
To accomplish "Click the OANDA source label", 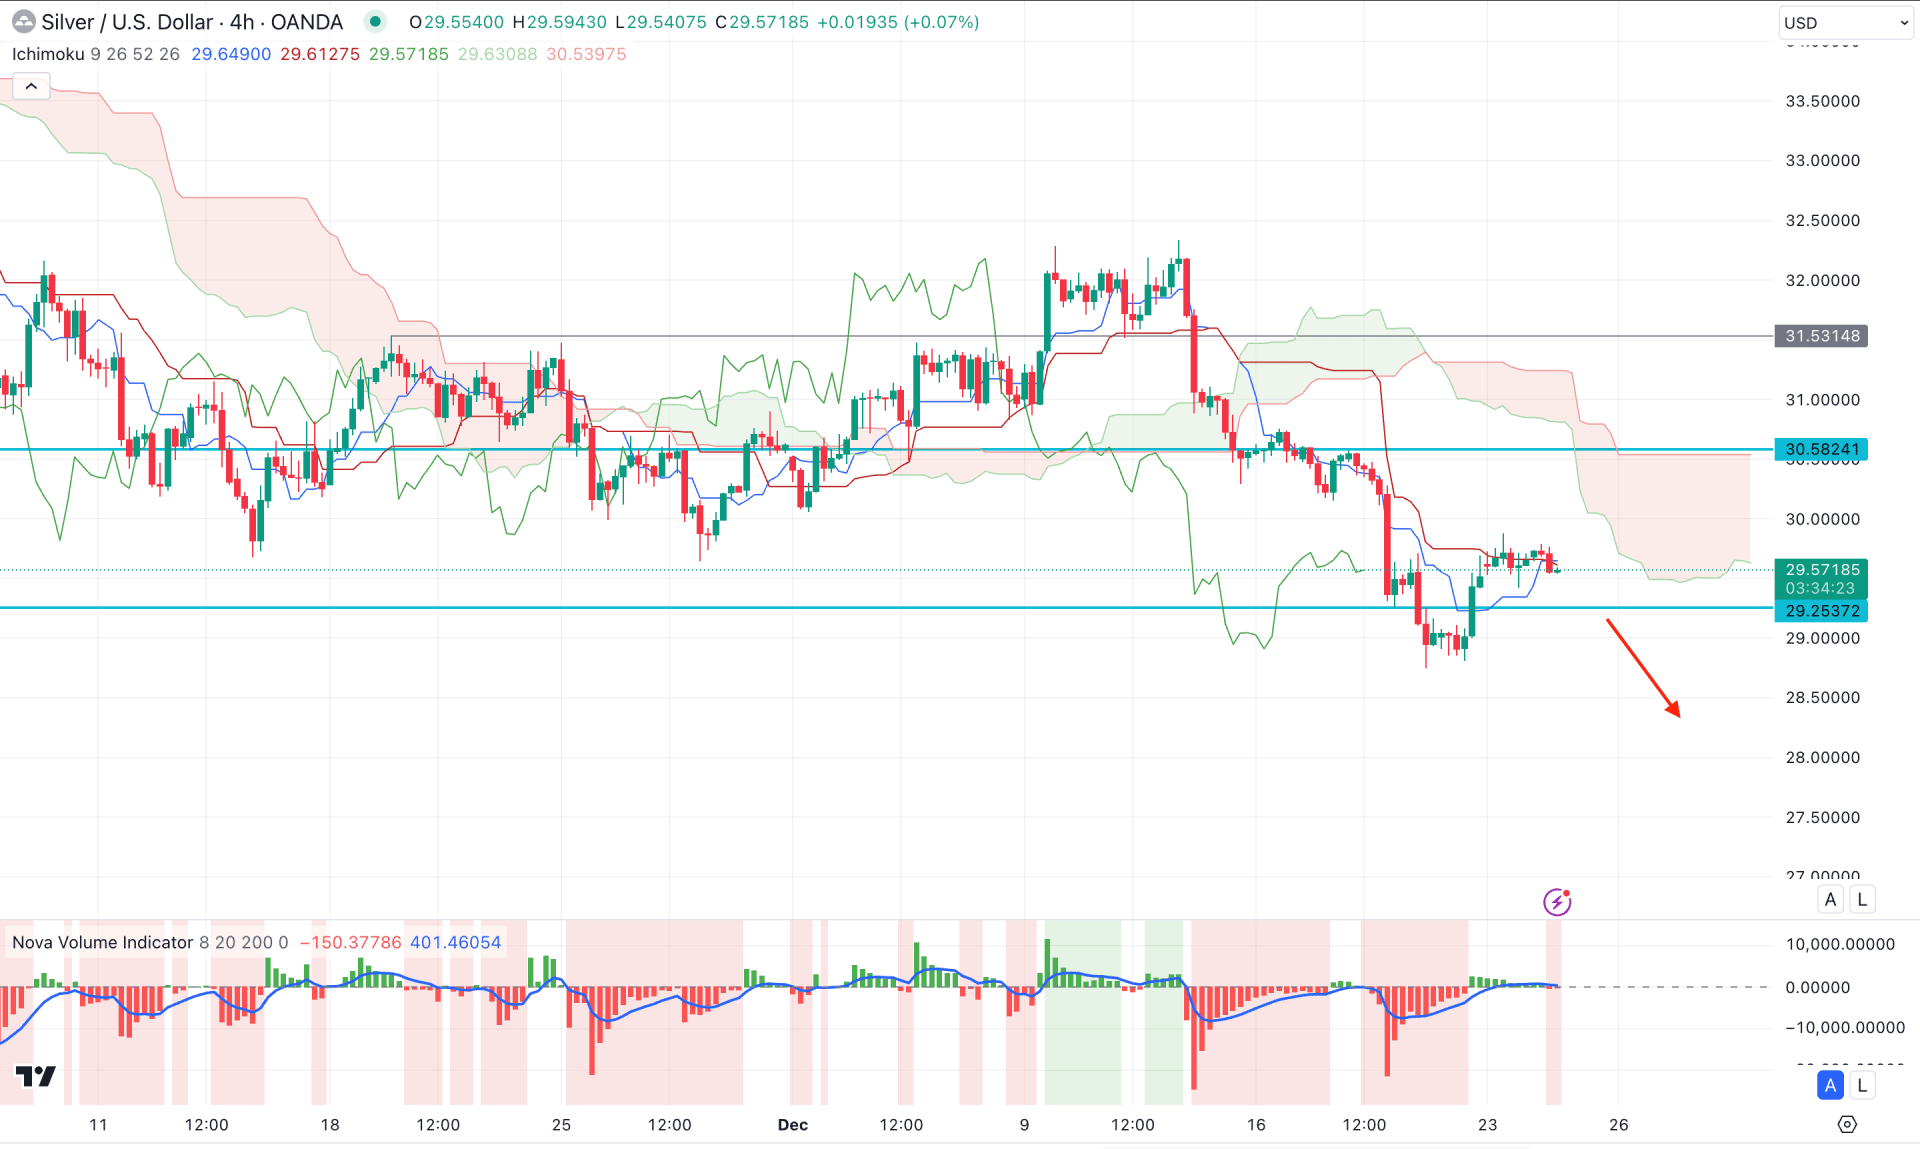I will [307, 21].
